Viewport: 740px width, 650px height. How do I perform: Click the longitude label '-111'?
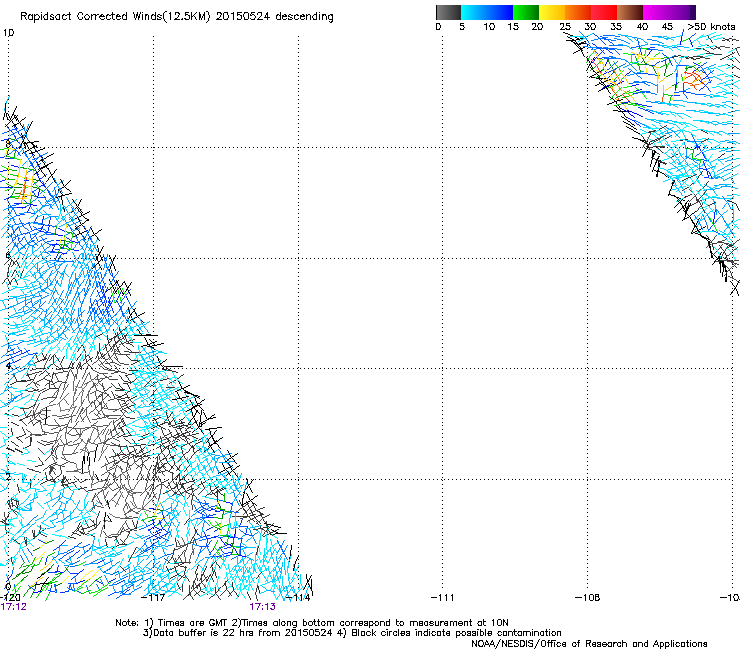[442, 598]
